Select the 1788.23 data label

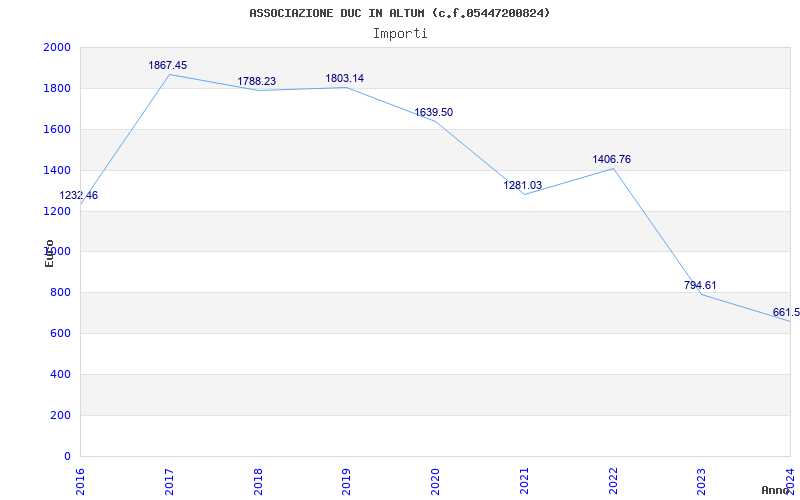(x=257, y=82)
